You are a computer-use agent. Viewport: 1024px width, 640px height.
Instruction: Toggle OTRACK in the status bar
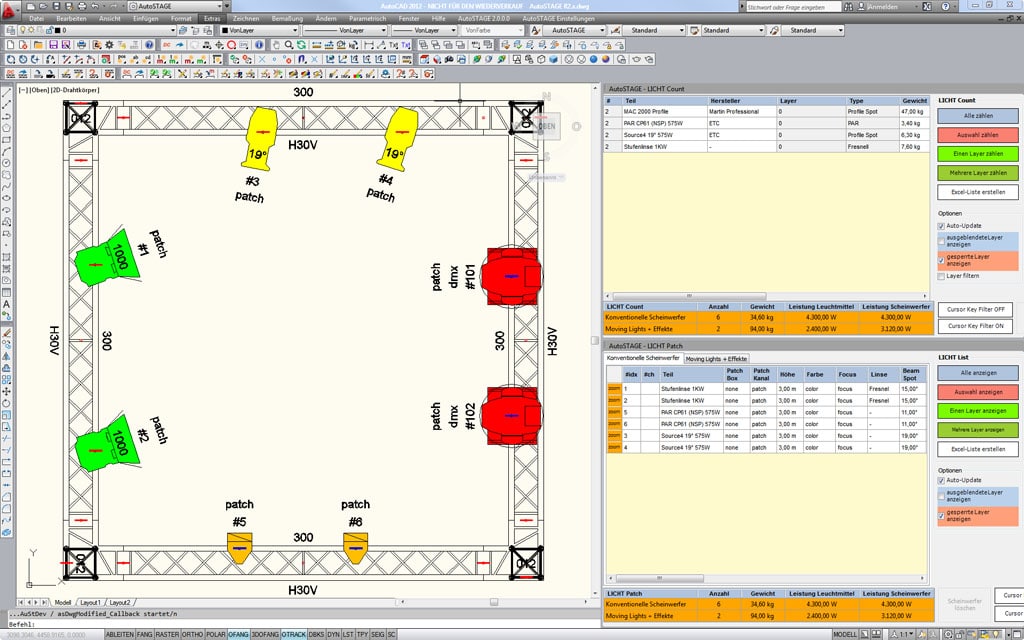coord(294,634)
